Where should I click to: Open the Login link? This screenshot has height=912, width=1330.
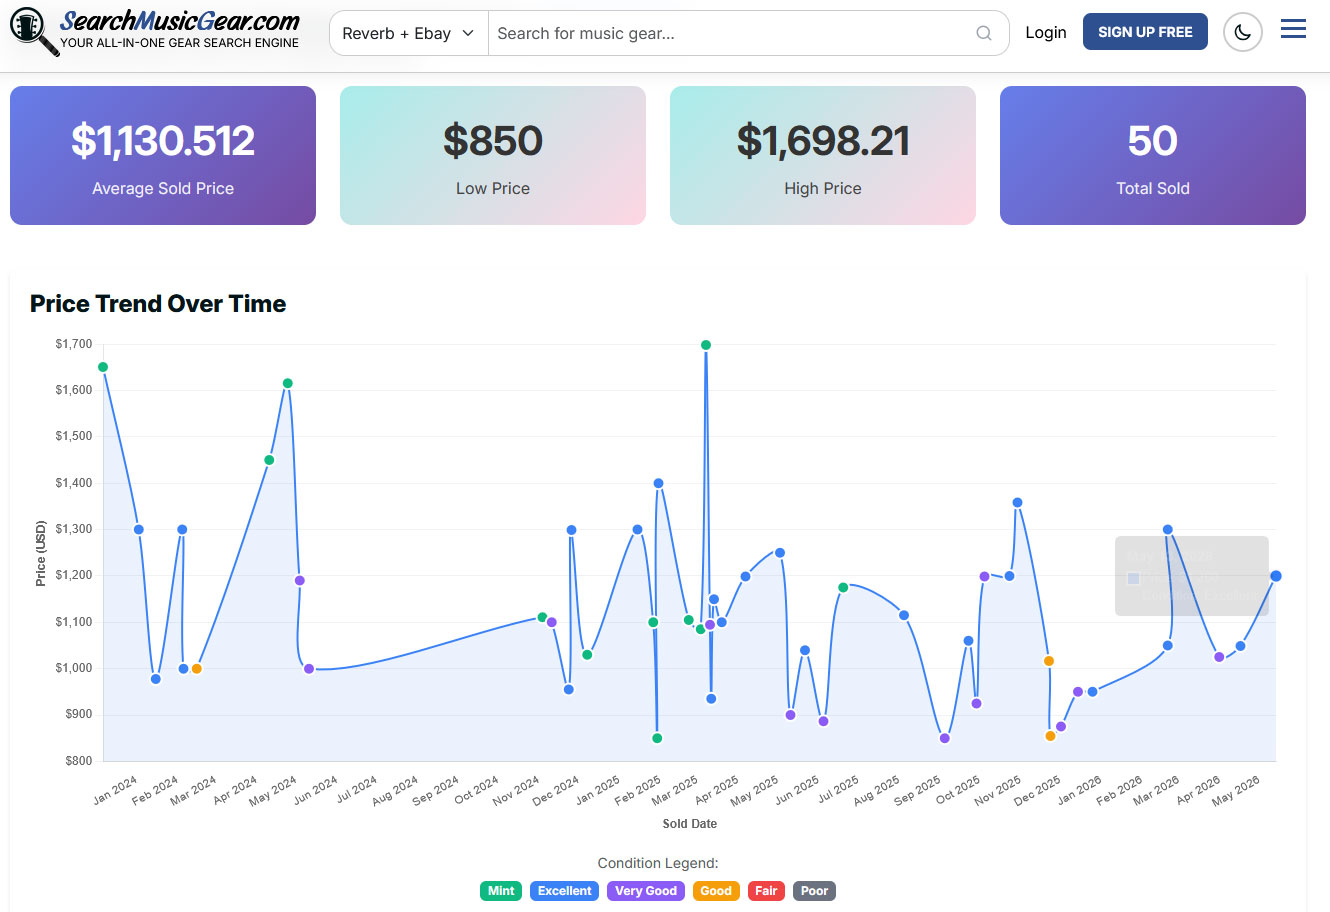point(1046,32)
